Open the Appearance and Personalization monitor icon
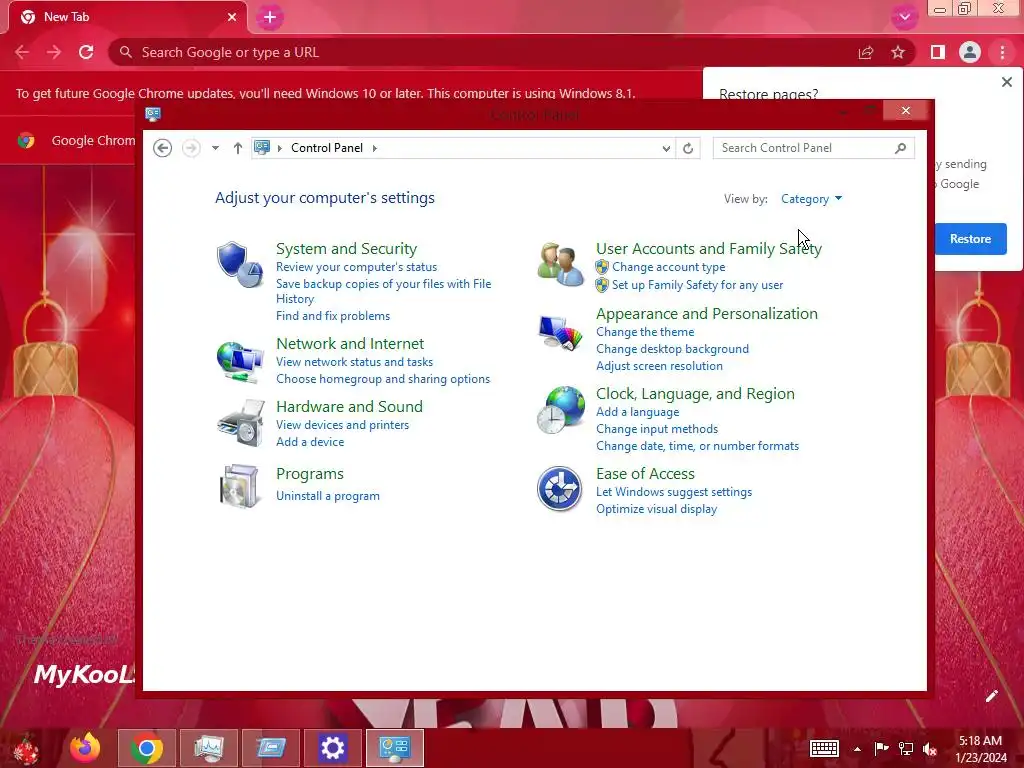The width and height of the screenshot is (1024, 768). (x=560, y=332)
